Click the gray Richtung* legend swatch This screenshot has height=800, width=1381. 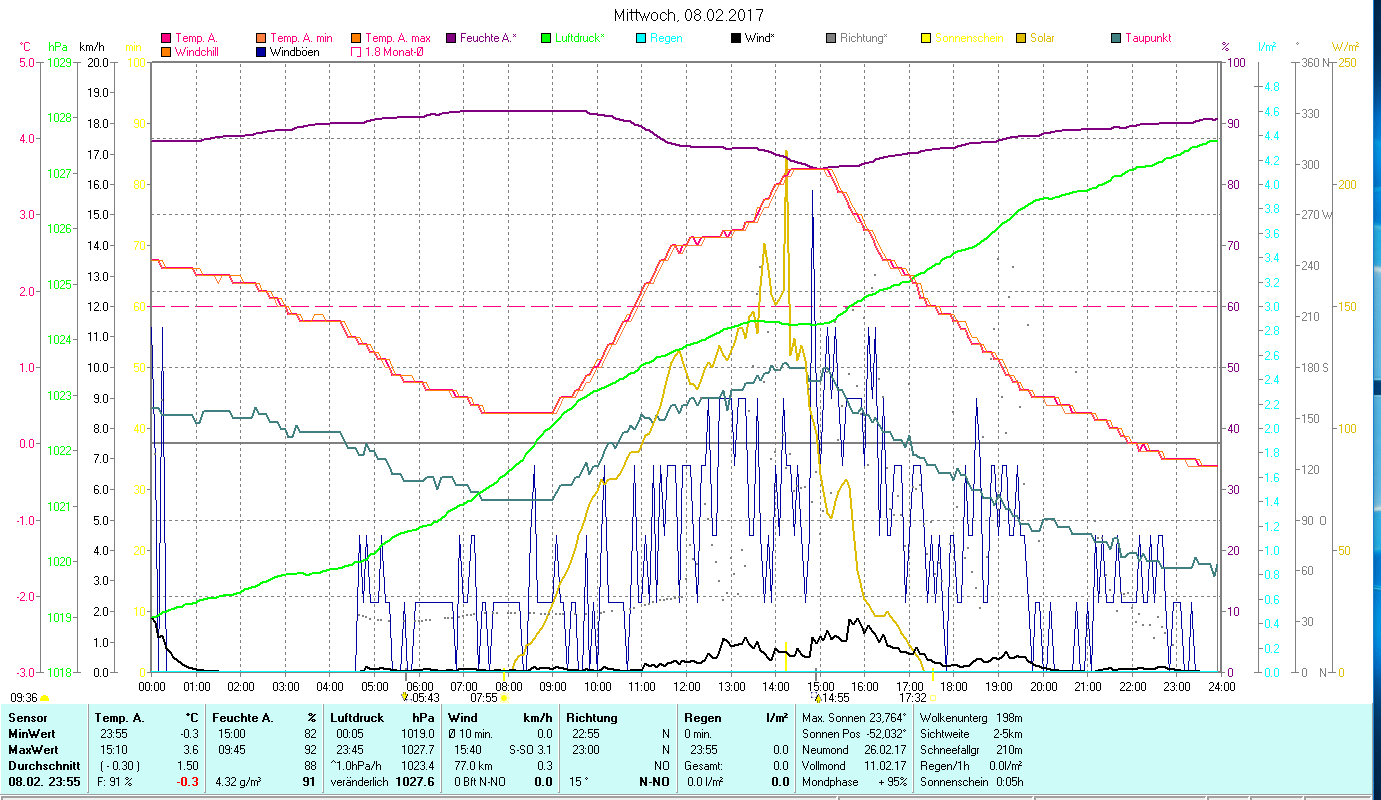[x=830, y=38]
